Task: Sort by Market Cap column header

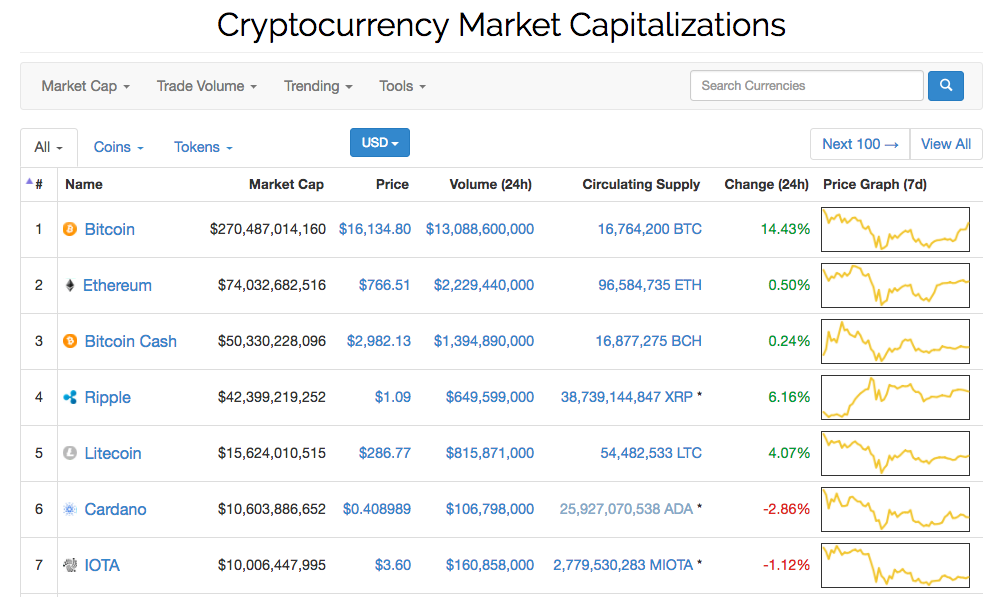Action: pos(286,184)
